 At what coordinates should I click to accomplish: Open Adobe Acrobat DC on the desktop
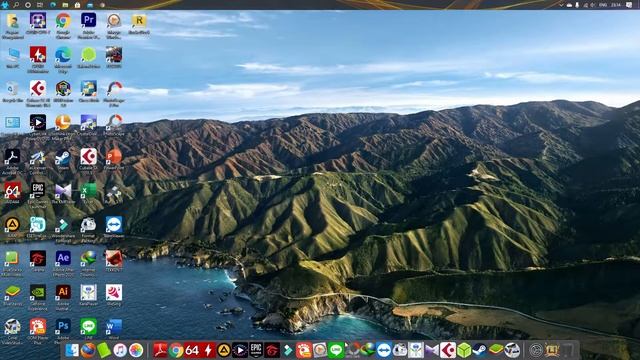(x=12, y=156)
